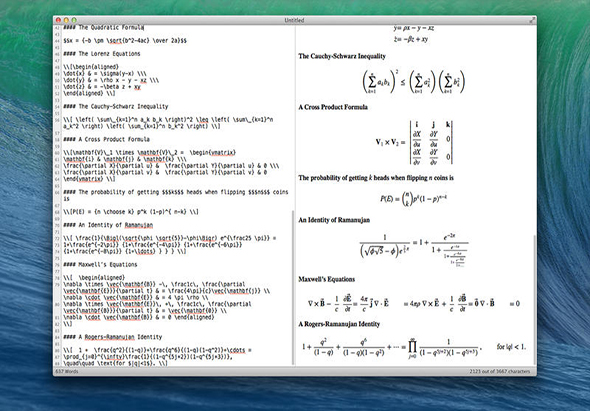The width and height of the screenshot is (590, 411).
Task: Click the '\quad\quad \text{for $|q|<1$}' source line
Action: 116,363
